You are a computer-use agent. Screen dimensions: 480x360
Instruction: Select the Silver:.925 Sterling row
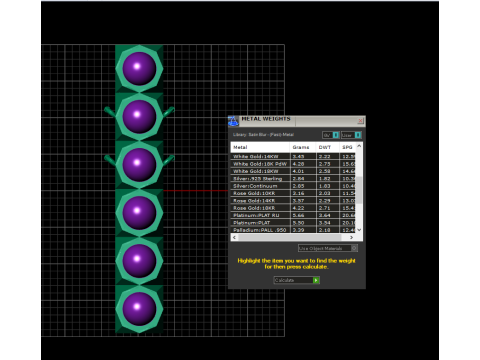(x=293, y=178)
